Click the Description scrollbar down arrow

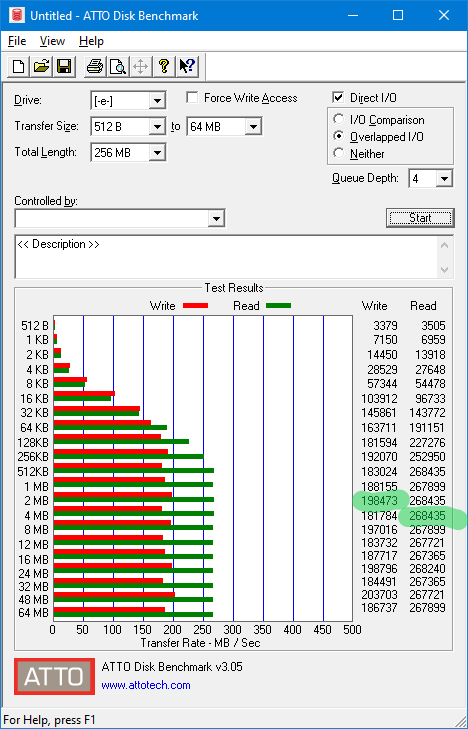[445, 270]
